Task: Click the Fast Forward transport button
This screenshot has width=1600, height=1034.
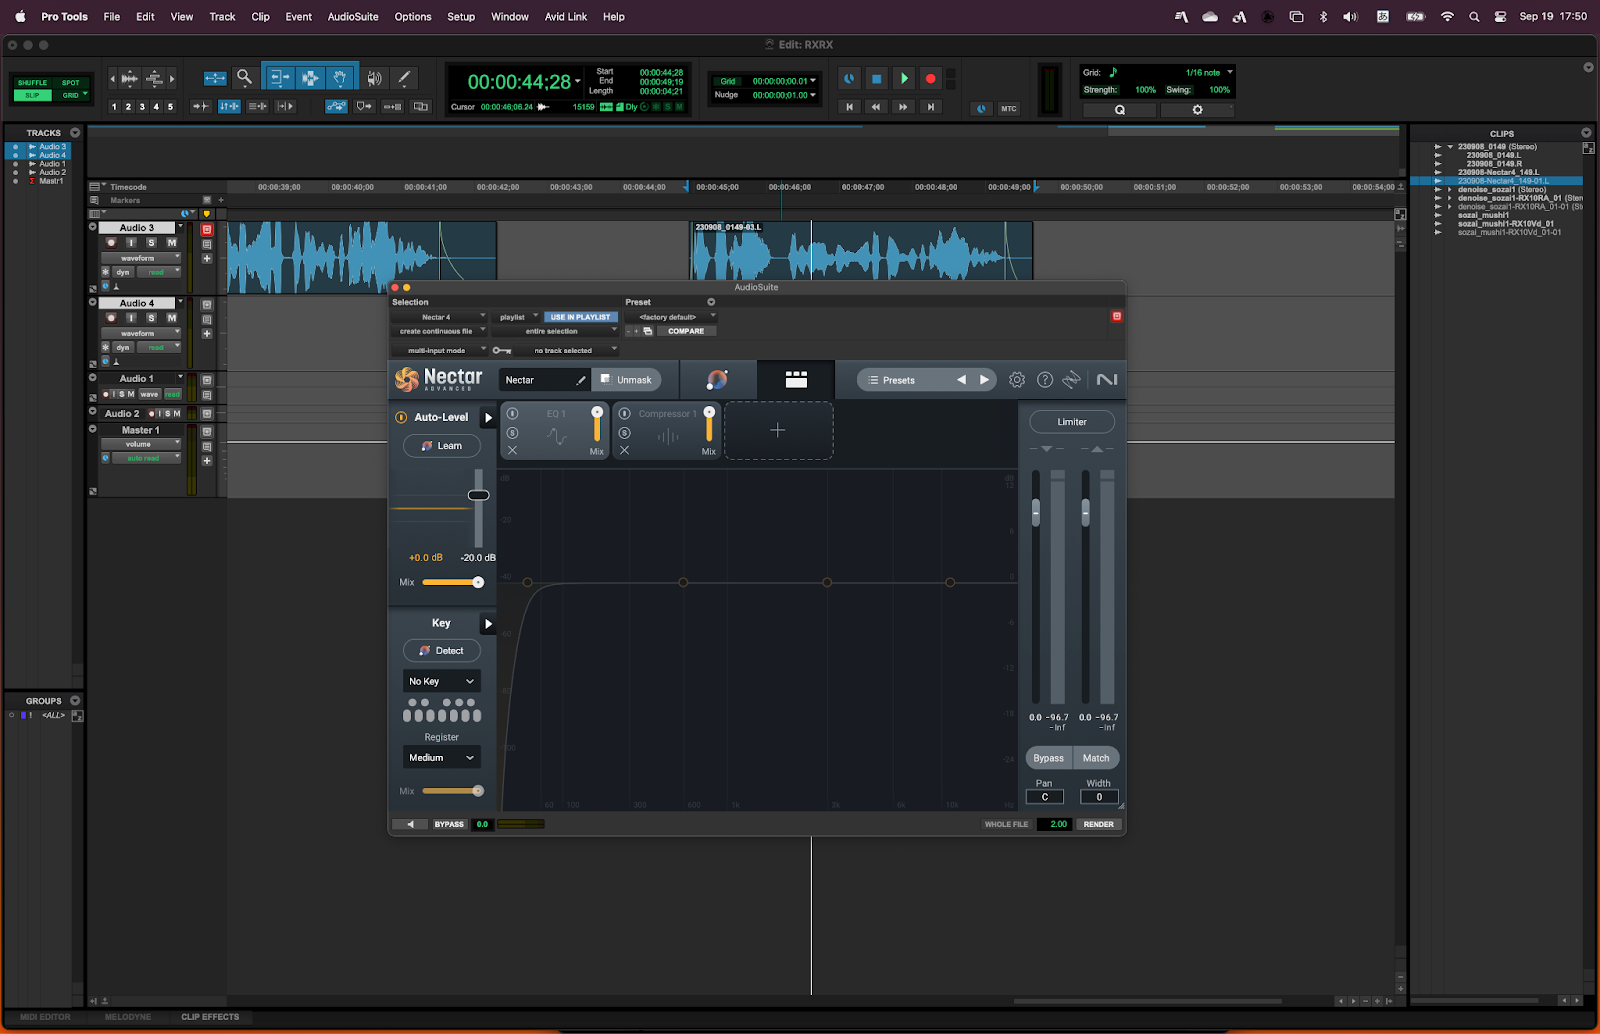Action: tap(903, 107)
